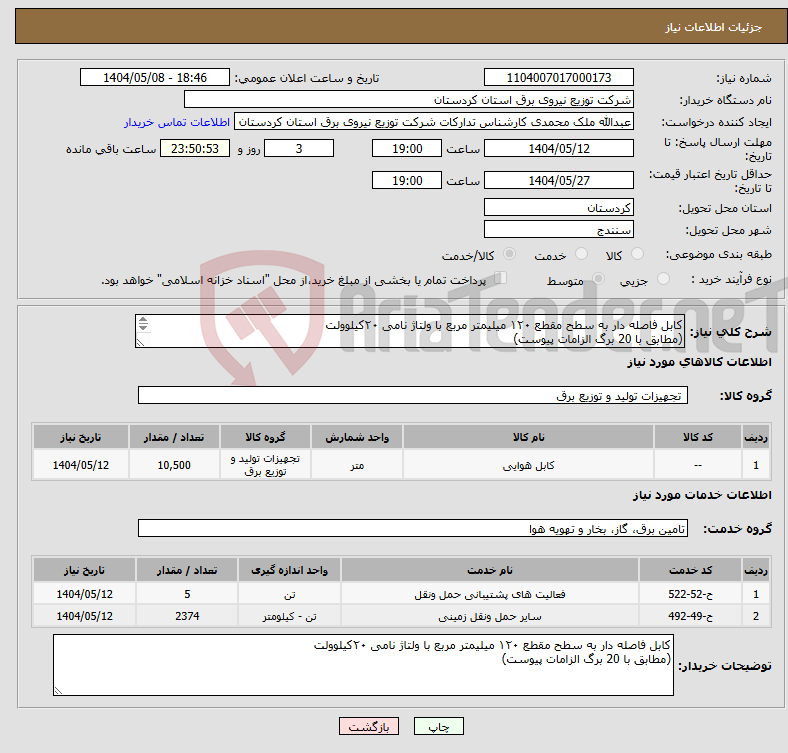Click the واحد شمارش column header

[357, 437]
